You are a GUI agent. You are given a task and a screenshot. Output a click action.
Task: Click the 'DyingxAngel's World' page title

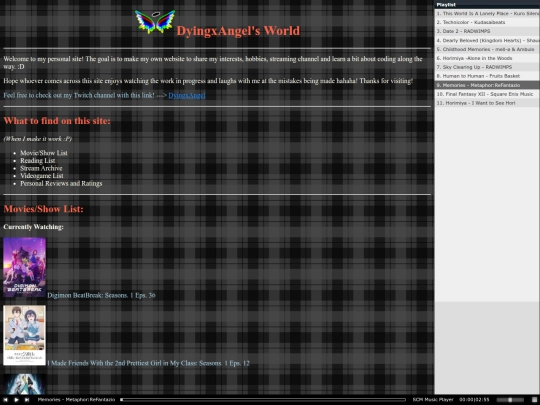238,31
